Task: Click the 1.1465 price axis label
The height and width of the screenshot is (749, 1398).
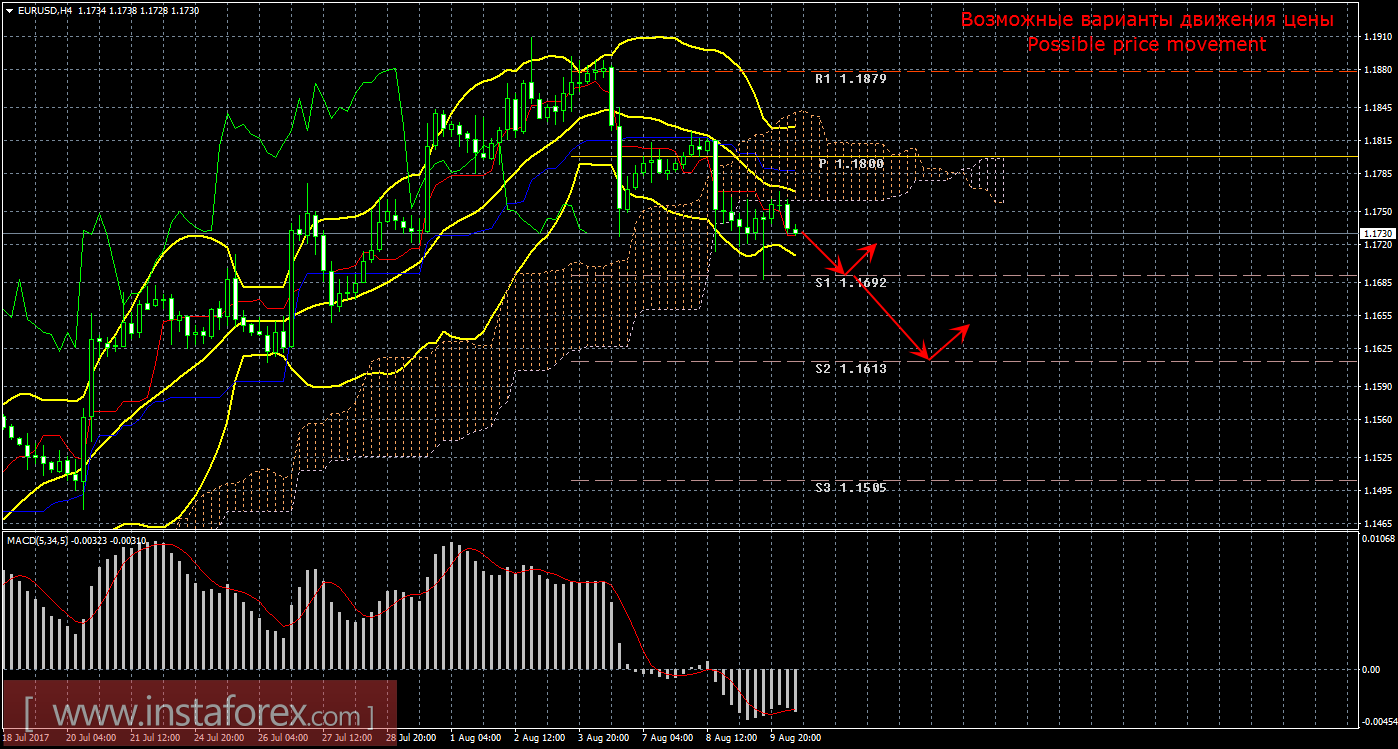Action: pyautogui.click(x=1378, y=524)
